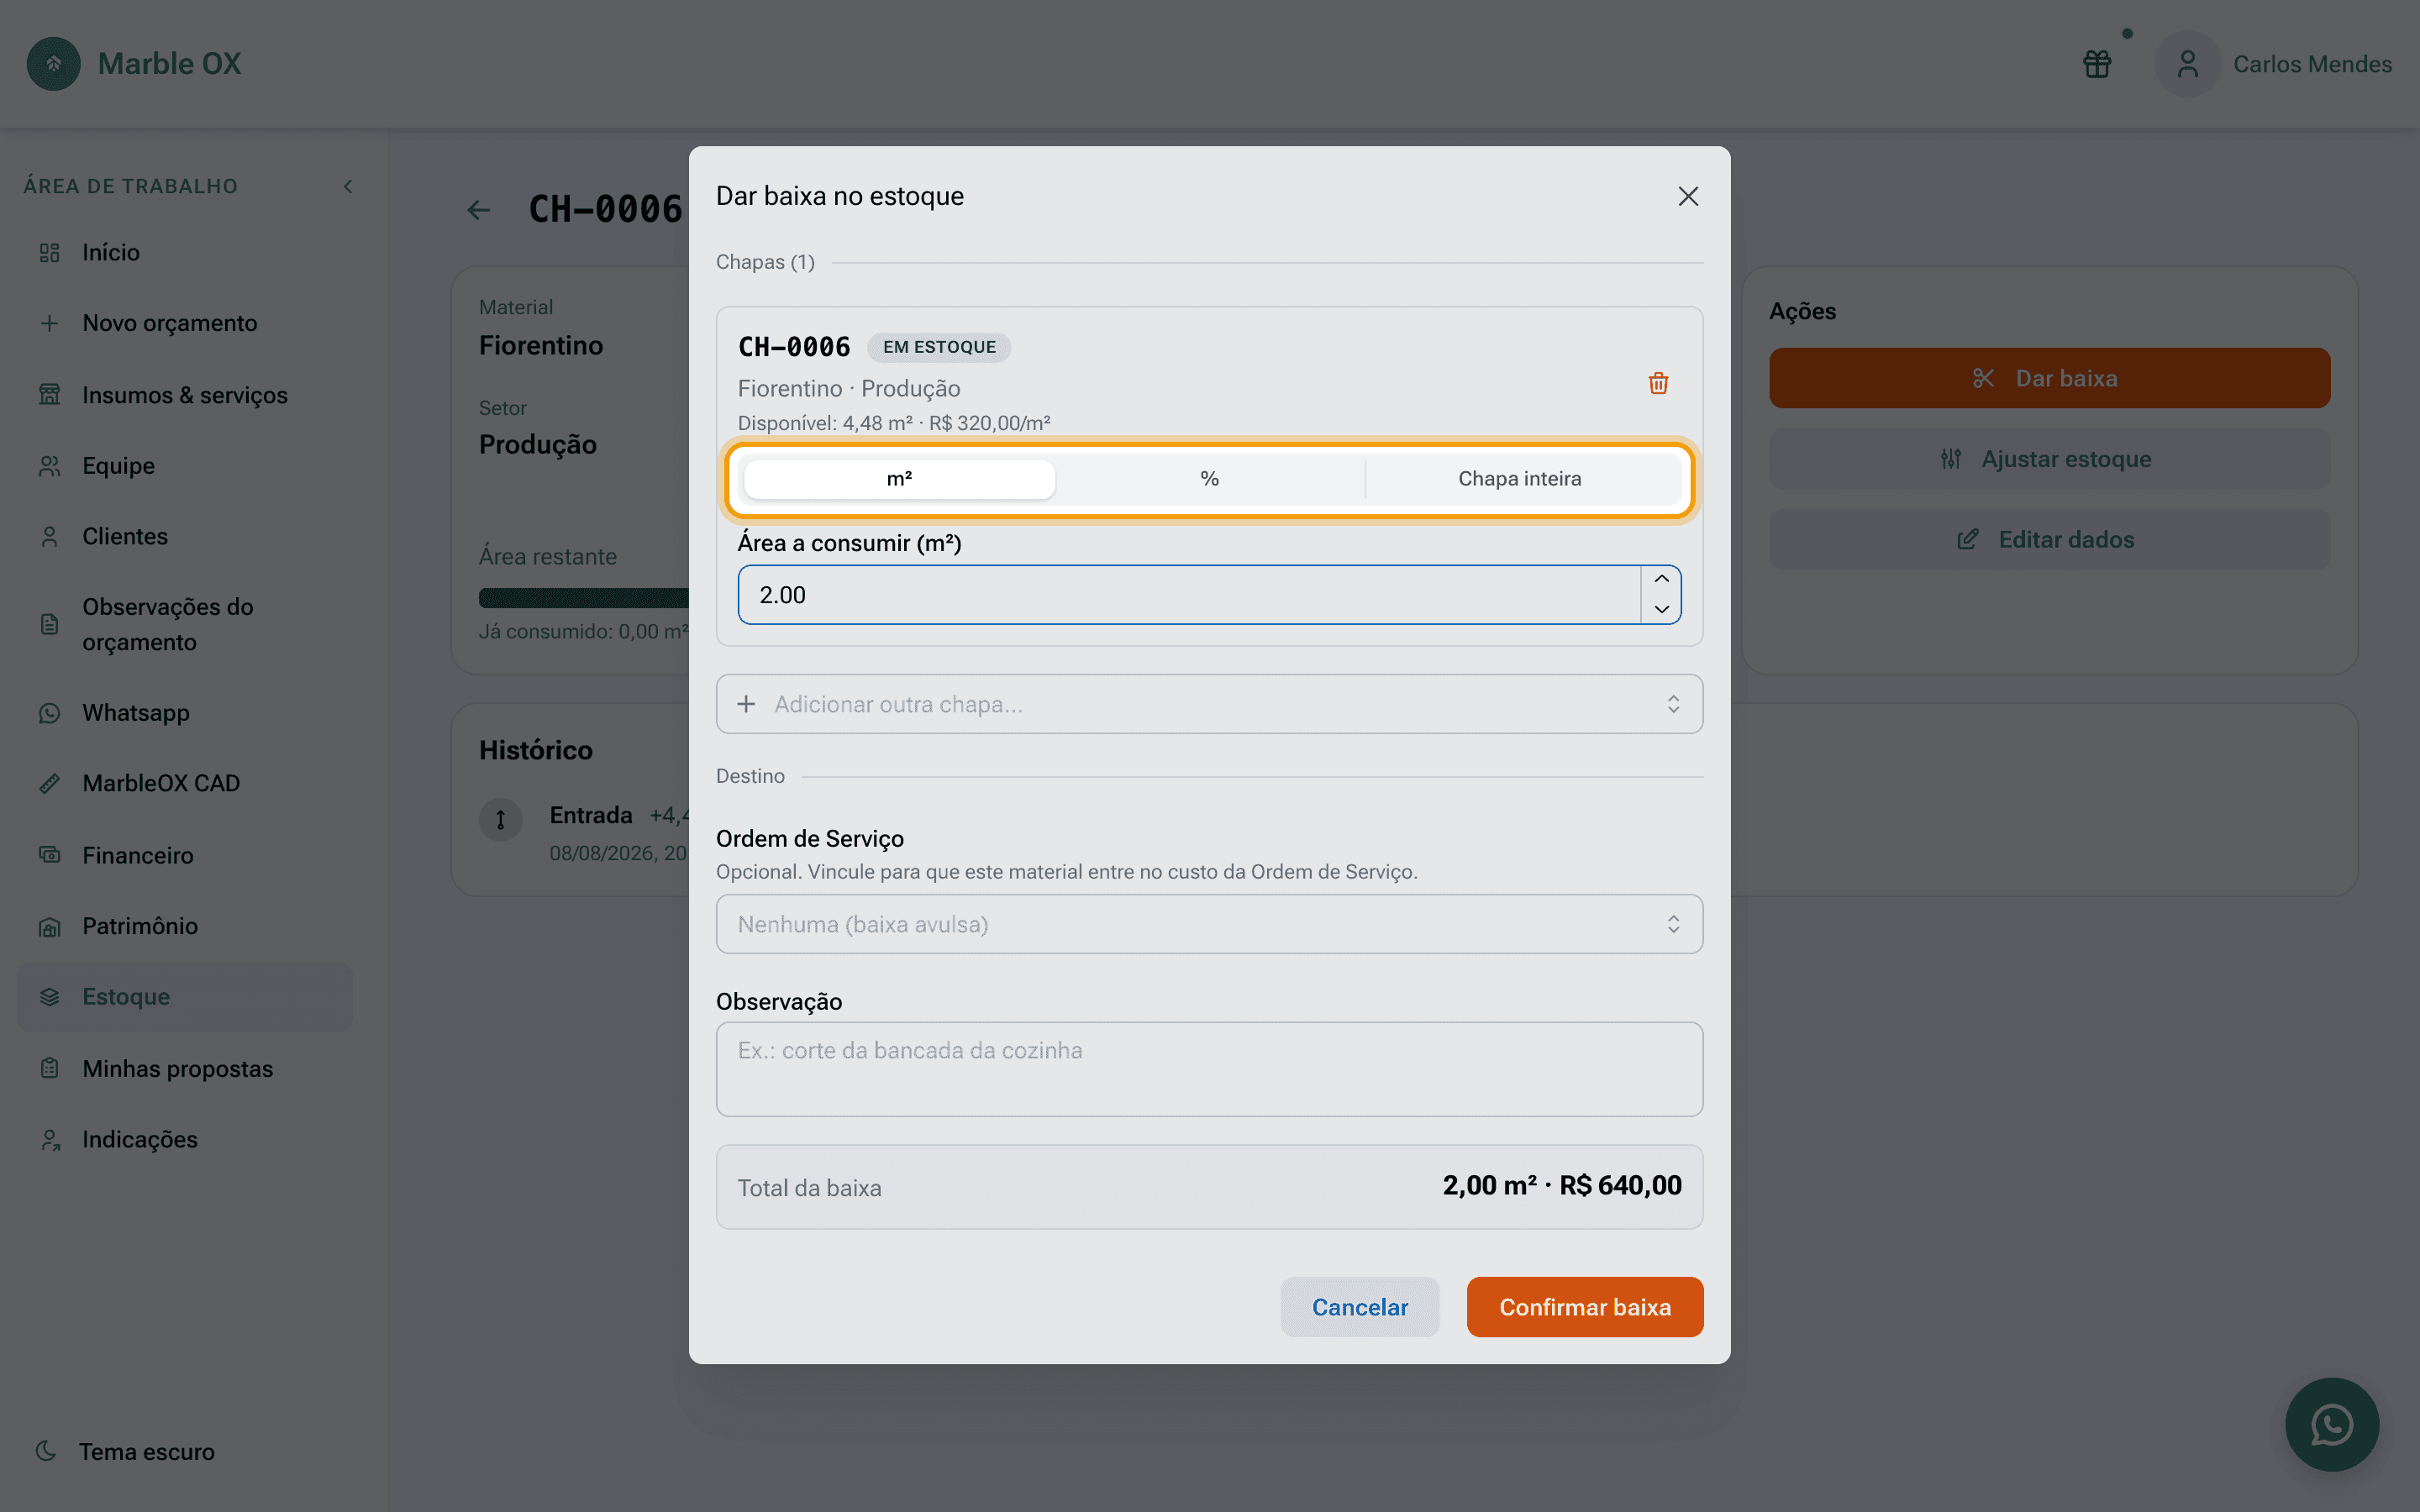Click the Área a consumir input field

[x=1189, y=595]
